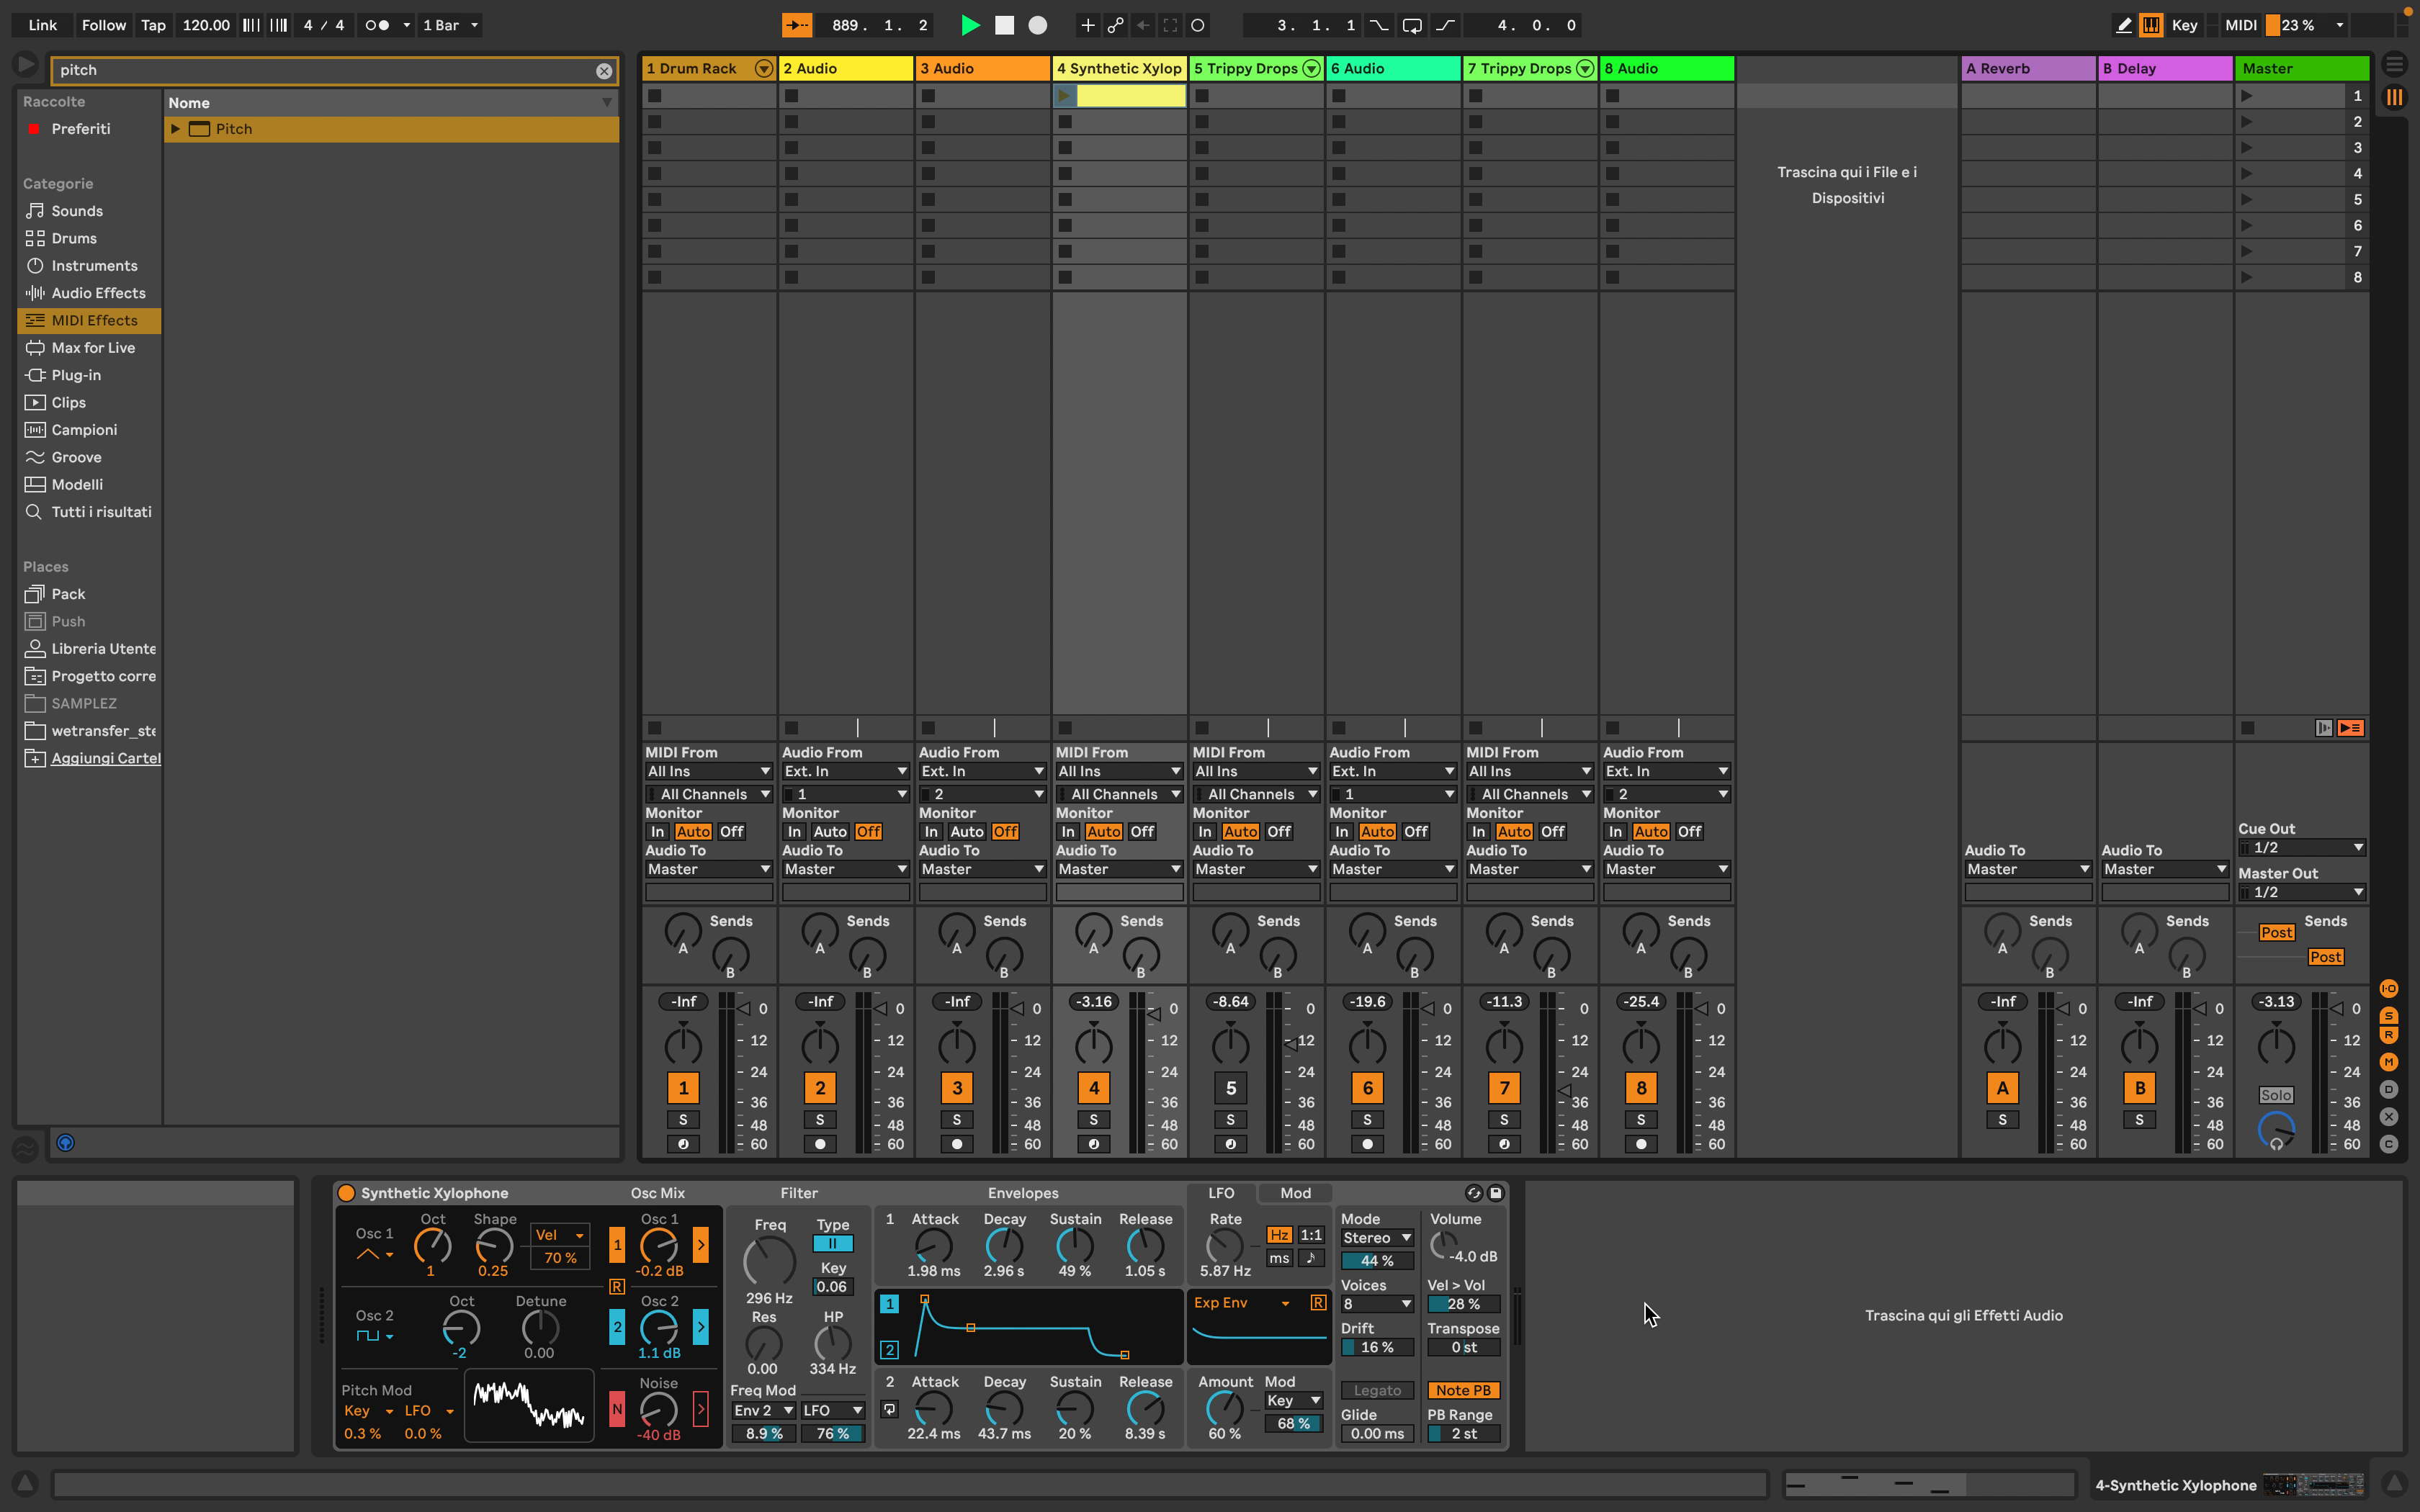
Task: Open Mode Stereo dropdown in synth
Action: 1377,1238
